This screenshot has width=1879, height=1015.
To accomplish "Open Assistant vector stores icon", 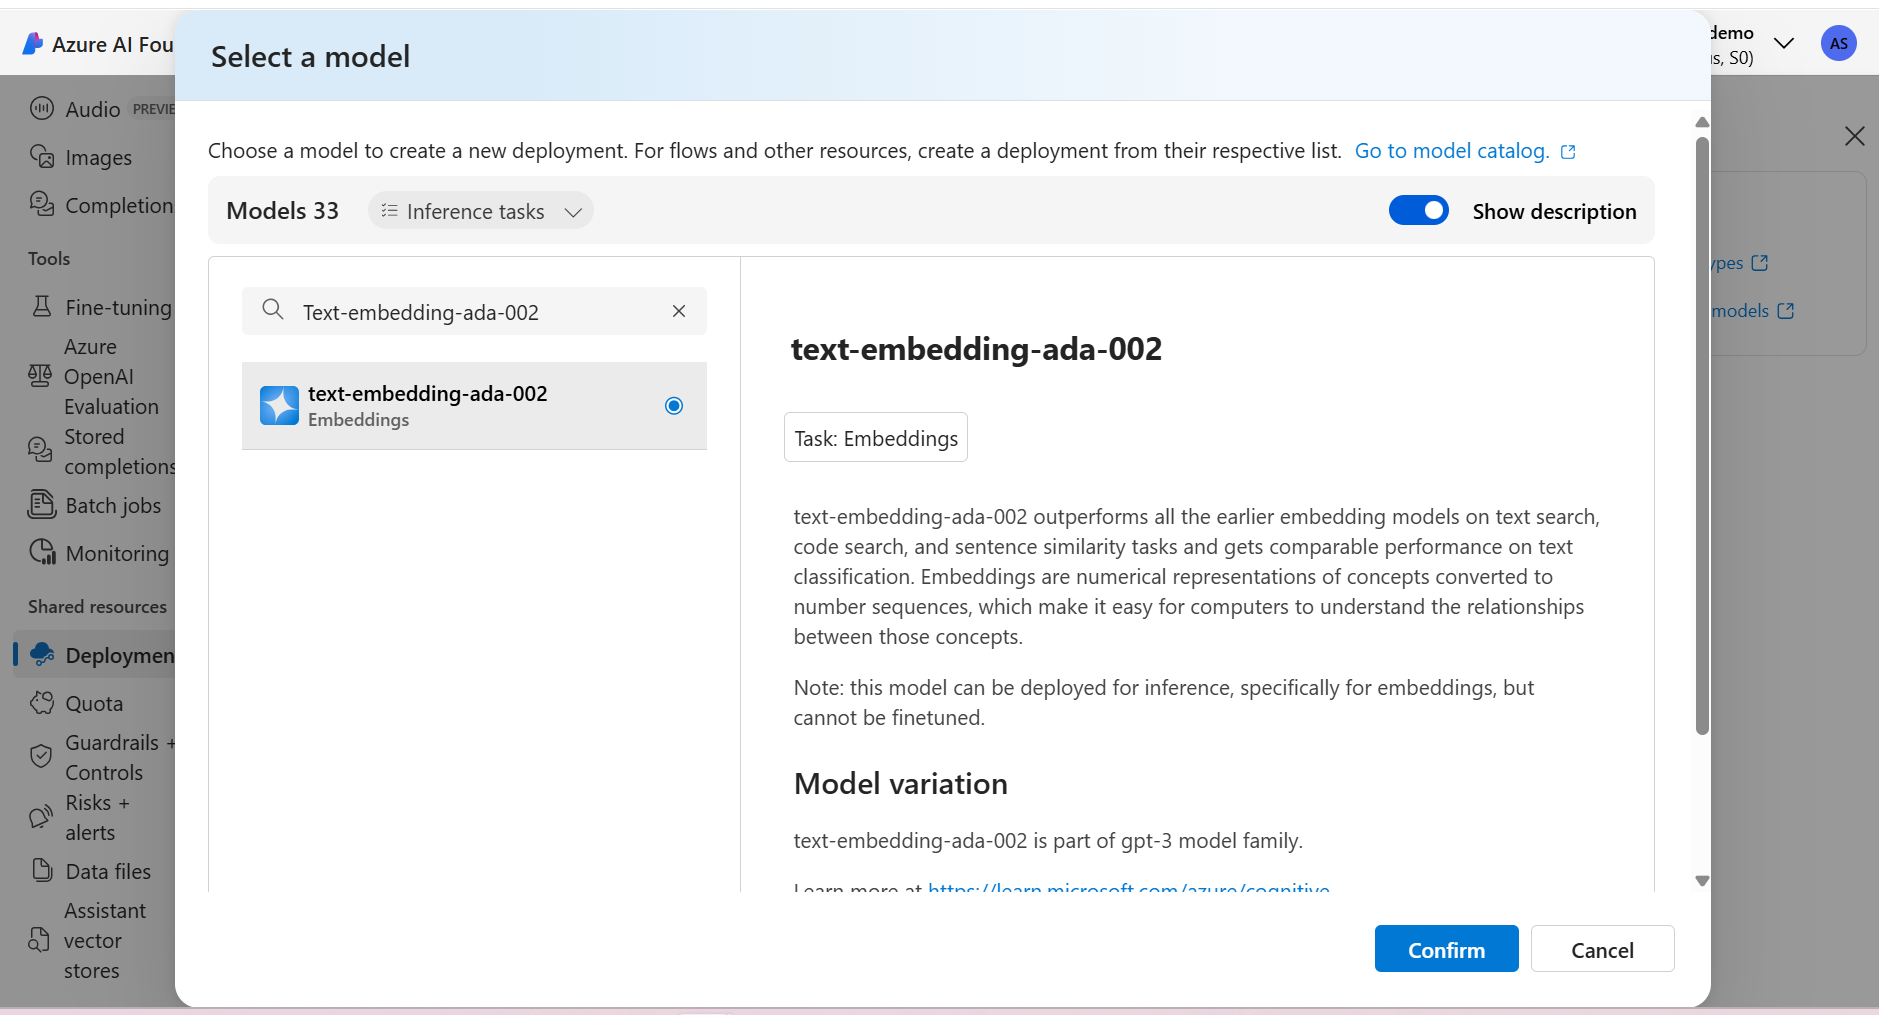I will (x=39, y=940).
